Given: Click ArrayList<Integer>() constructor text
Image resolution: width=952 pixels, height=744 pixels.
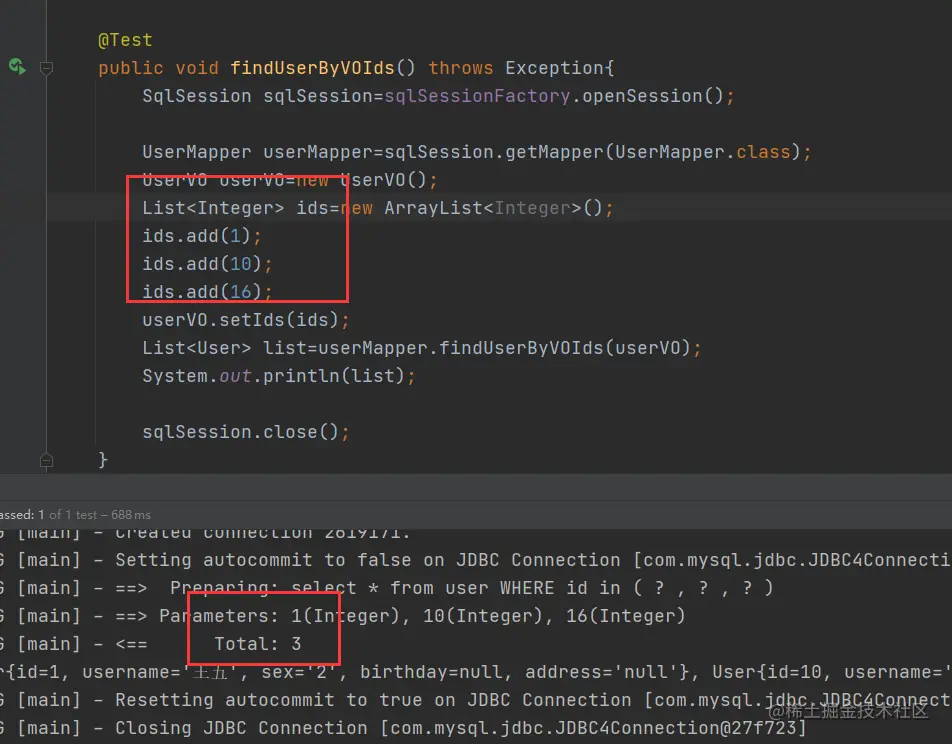Looking at the screenshot, I should [494, 208].
